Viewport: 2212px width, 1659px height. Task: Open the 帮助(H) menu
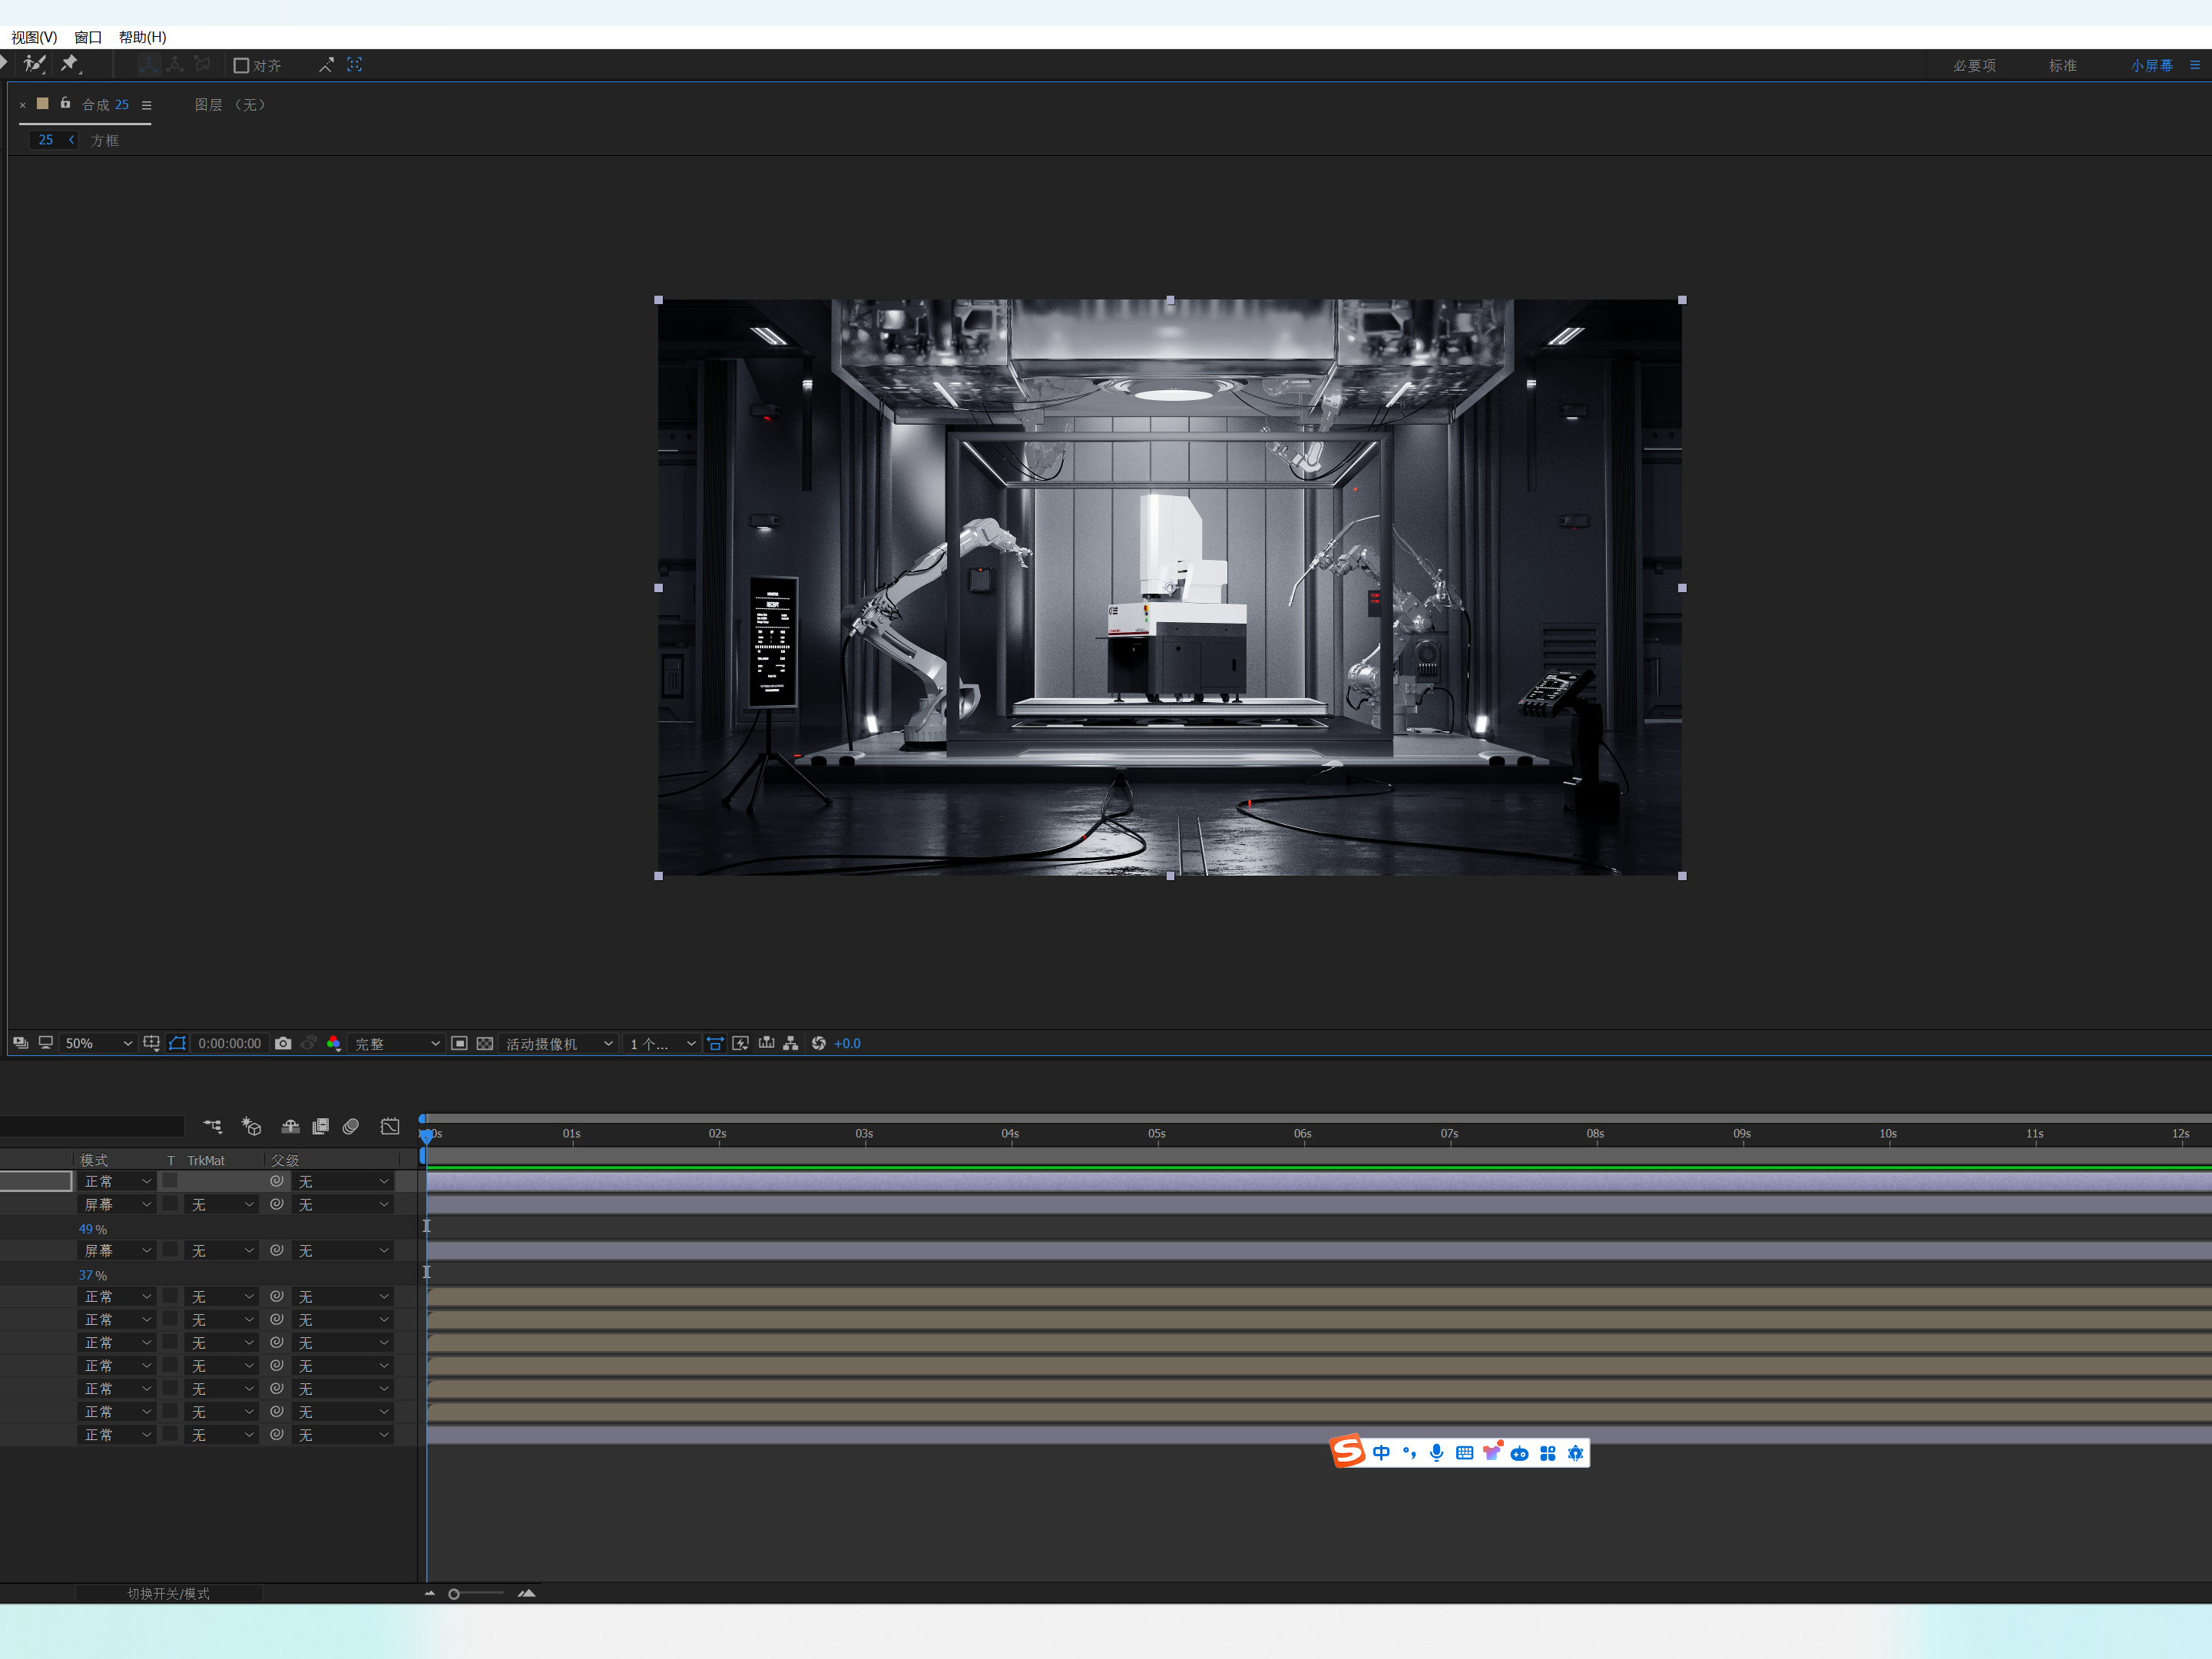click(142, 37)
